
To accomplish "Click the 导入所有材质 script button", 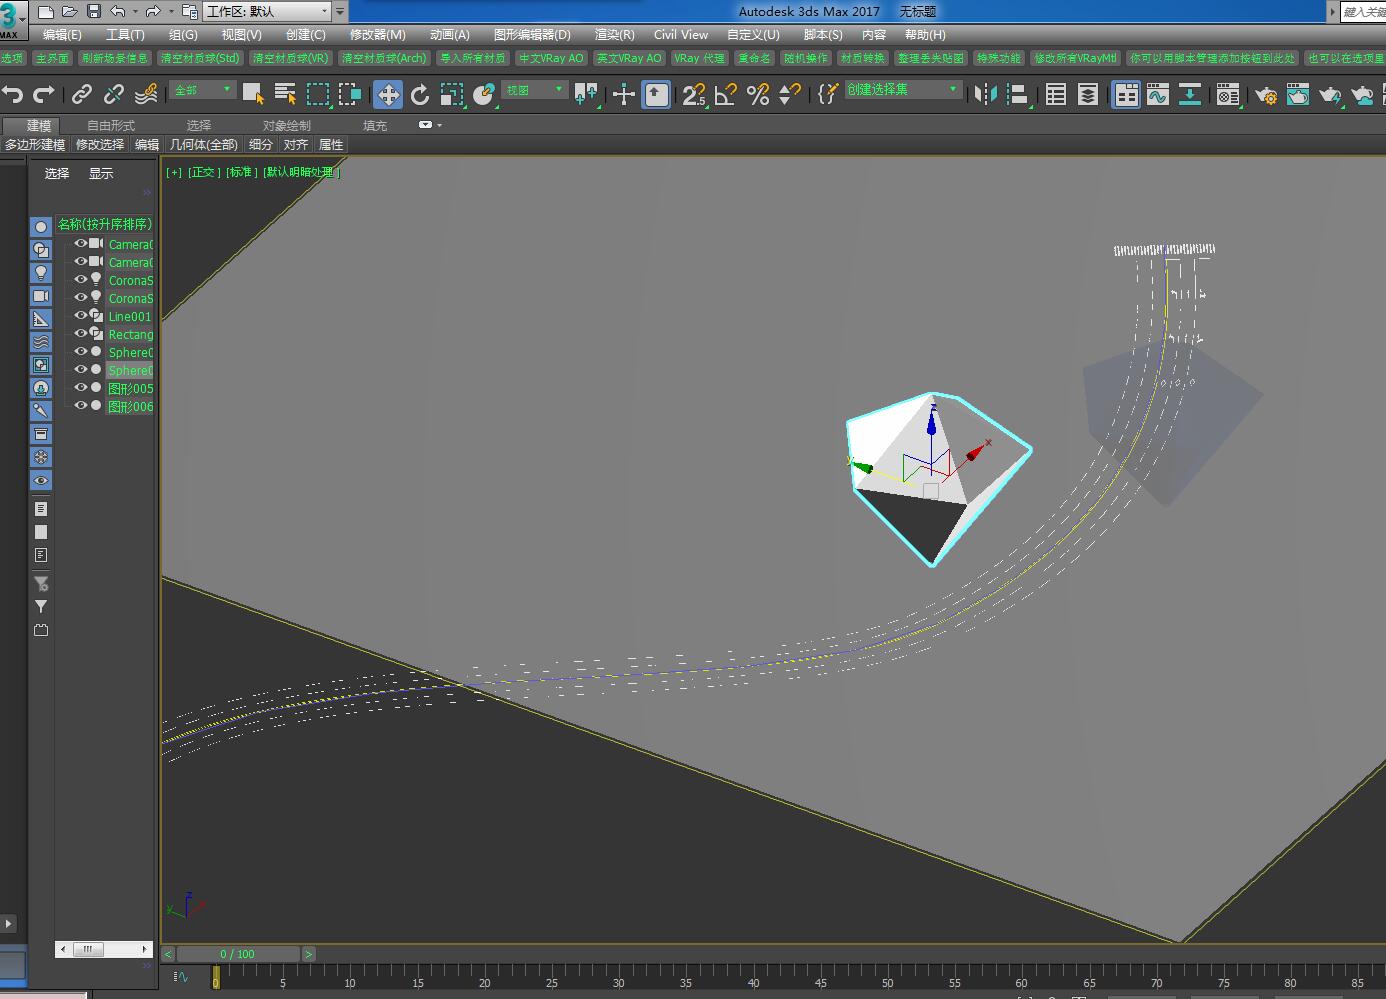I will (473, 58).
